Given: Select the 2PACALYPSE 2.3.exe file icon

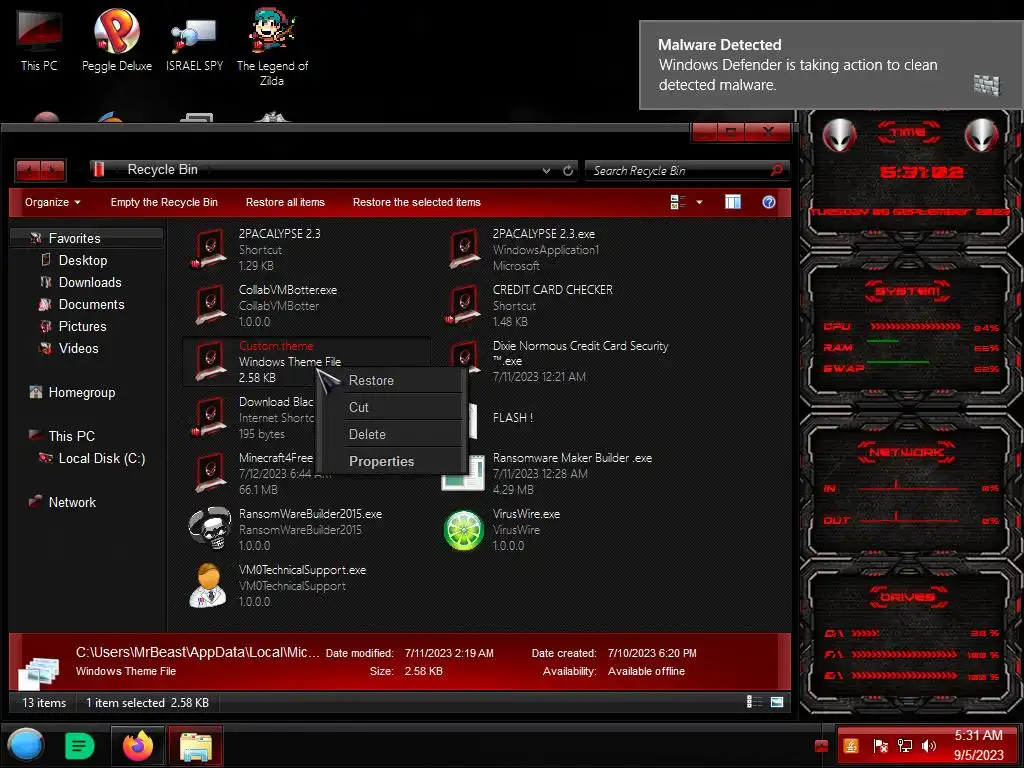Looking at the screenshot, I should pos(464,249).
